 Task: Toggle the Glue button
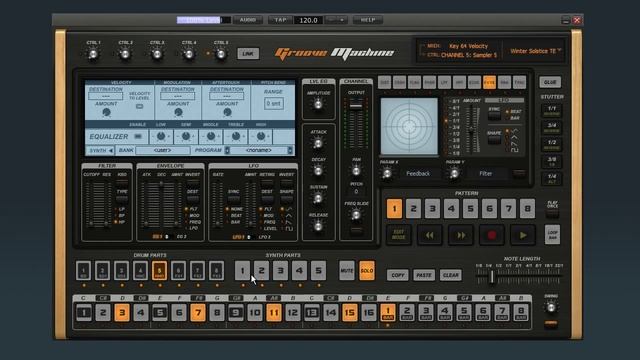point(550,82)
